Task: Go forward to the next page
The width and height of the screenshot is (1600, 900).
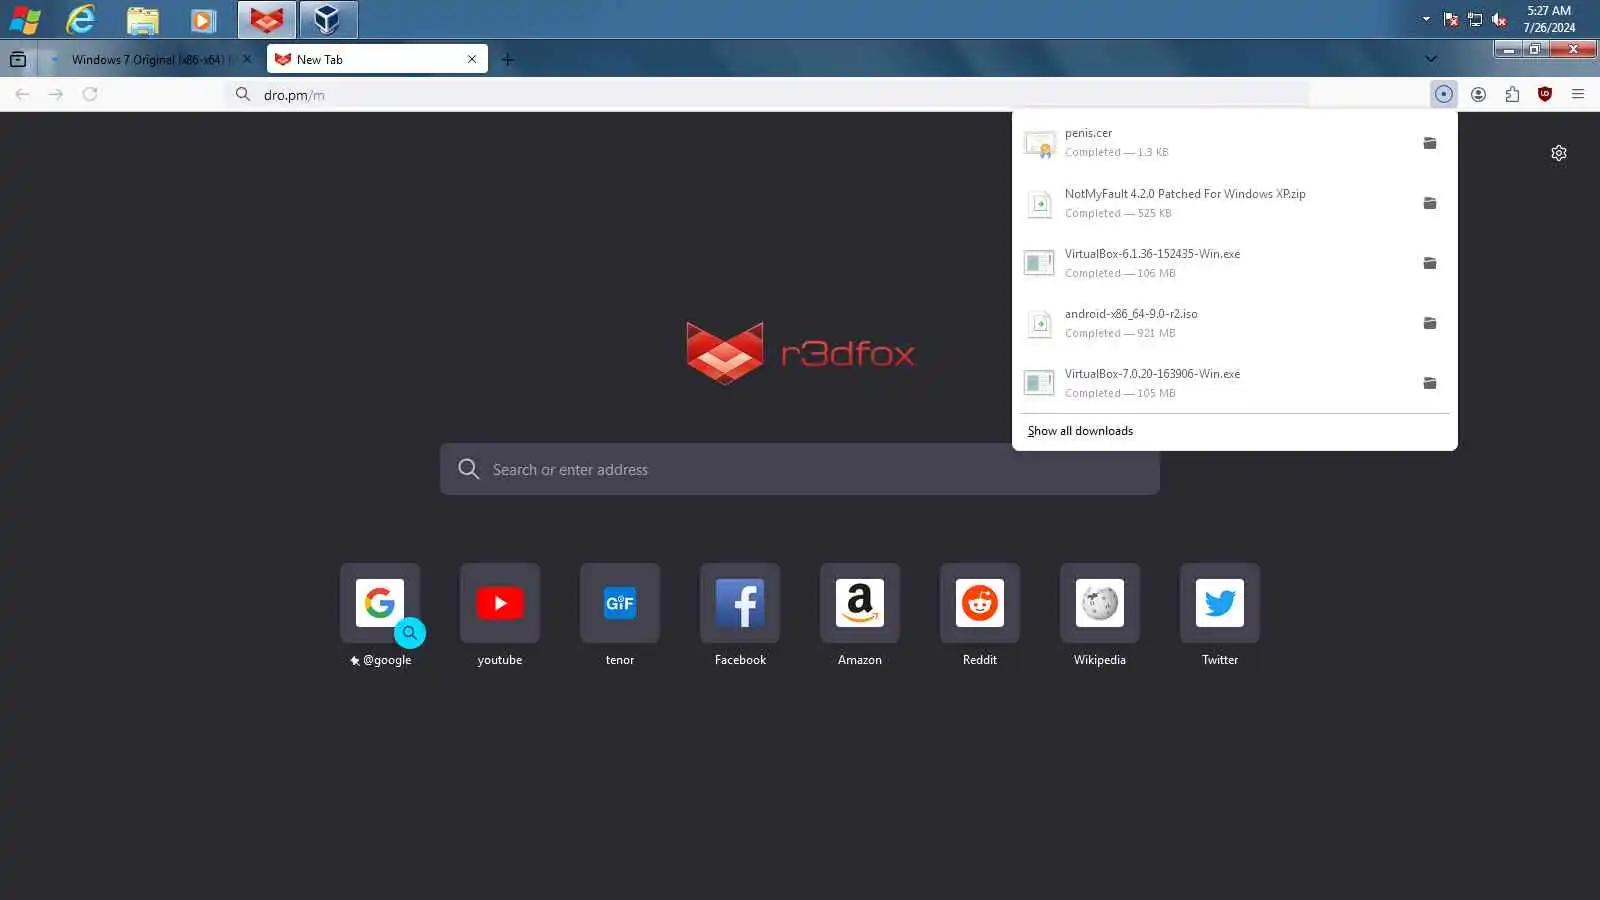Action: pos(56,94)
